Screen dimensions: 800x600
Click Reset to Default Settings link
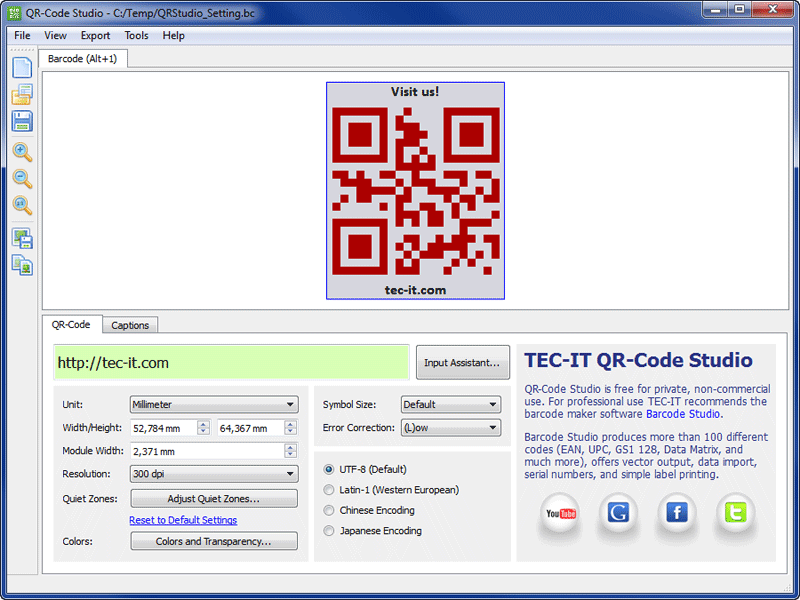coord(183,520)
